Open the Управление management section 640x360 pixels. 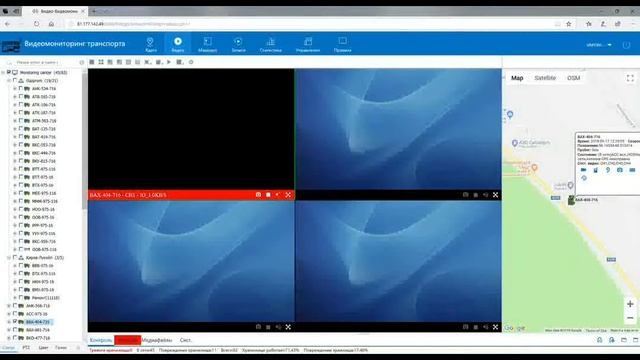click(x=308, y=44)
